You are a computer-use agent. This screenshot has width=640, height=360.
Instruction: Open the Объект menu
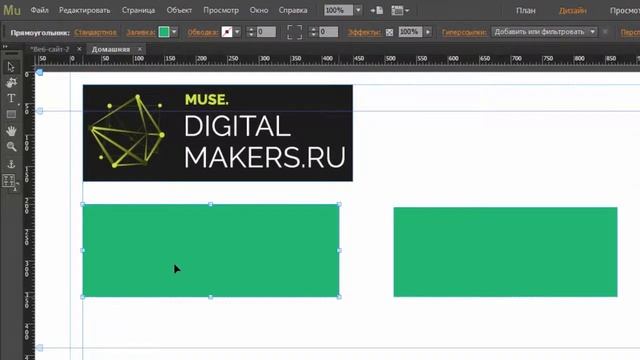point(179,10)
